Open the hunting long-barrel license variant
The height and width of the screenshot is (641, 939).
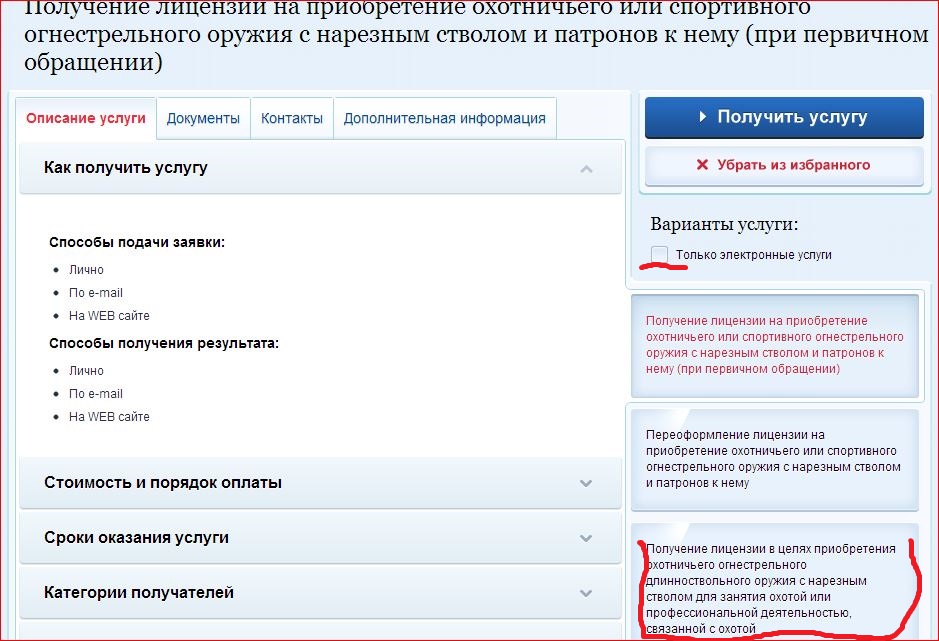click(x=770, y=588)
